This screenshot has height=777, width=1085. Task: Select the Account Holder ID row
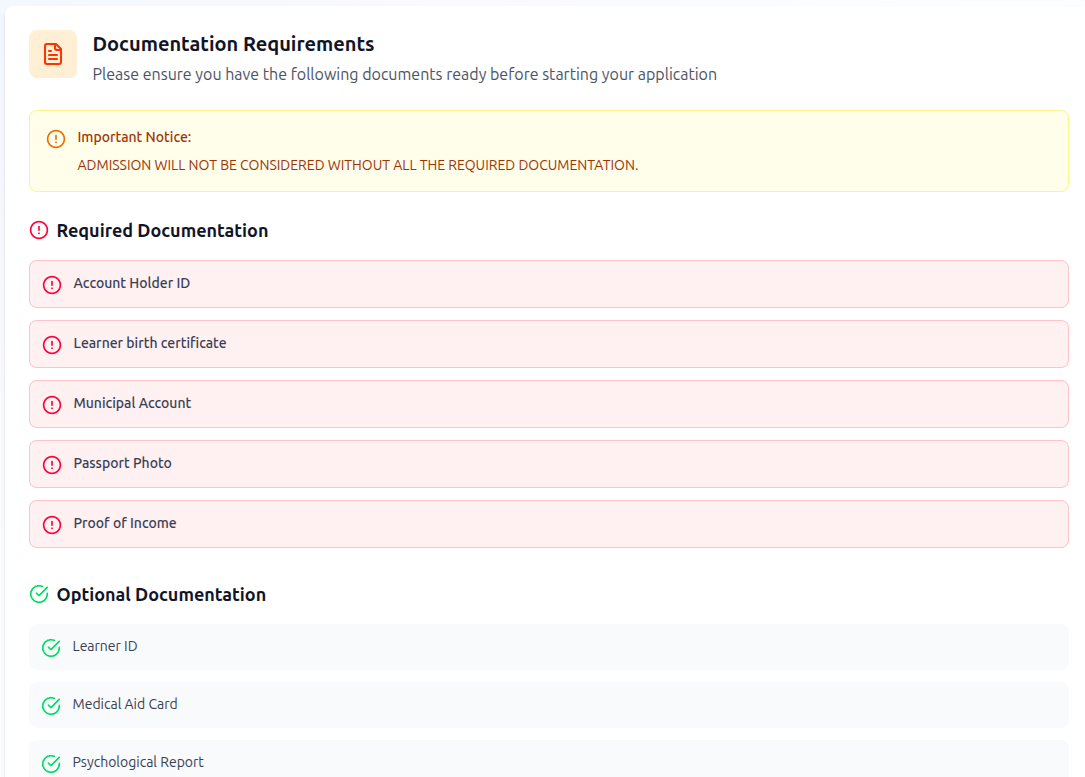(548, 284)
